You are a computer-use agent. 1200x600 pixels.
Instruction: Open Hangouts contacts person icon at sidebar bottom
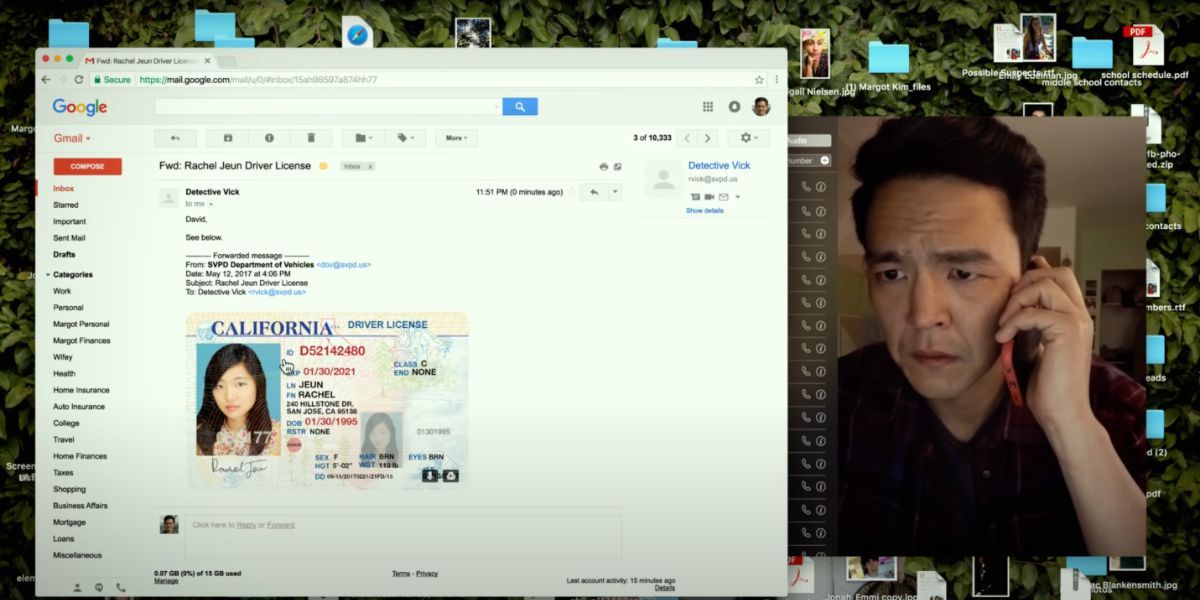[x=78, y=587]
